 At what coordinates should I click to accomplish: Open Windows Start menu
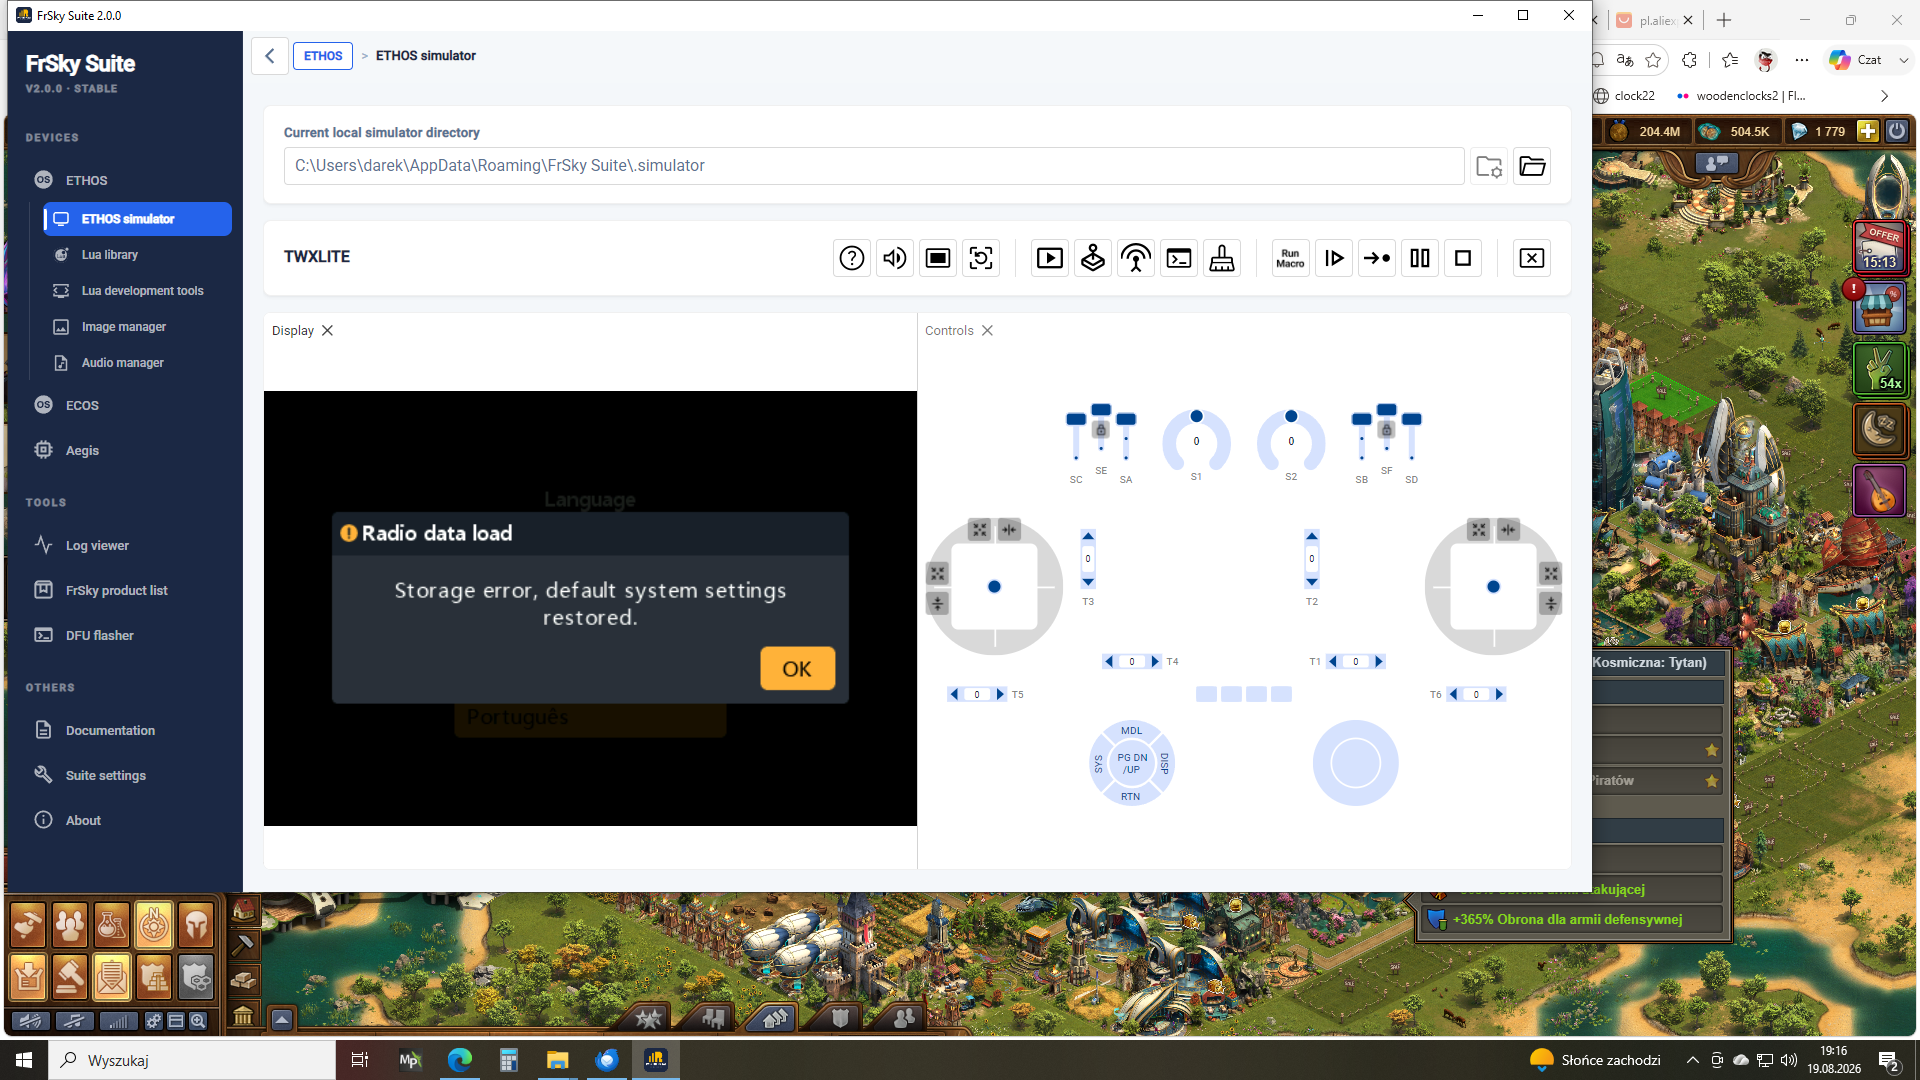pyautogui.click(x=24, y=1060)
